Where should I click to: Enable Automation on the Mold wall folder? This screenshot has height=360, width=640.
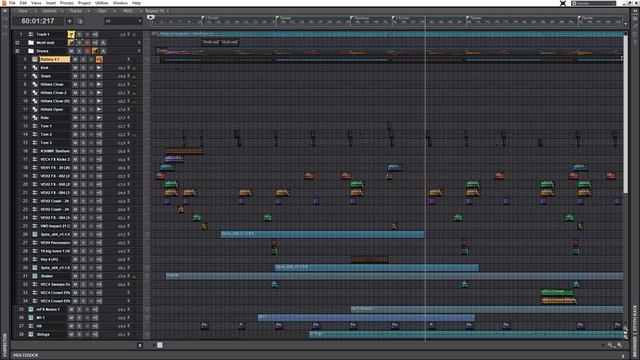coord(103,42)
